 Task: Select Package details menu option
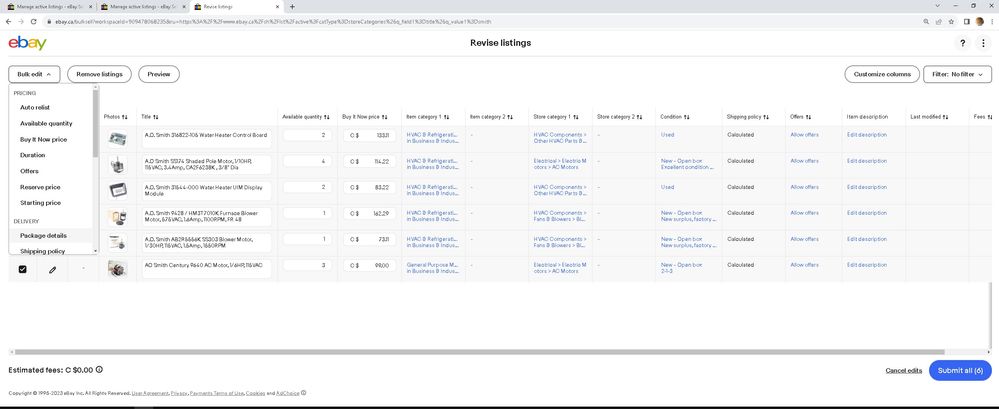point(43,235)
